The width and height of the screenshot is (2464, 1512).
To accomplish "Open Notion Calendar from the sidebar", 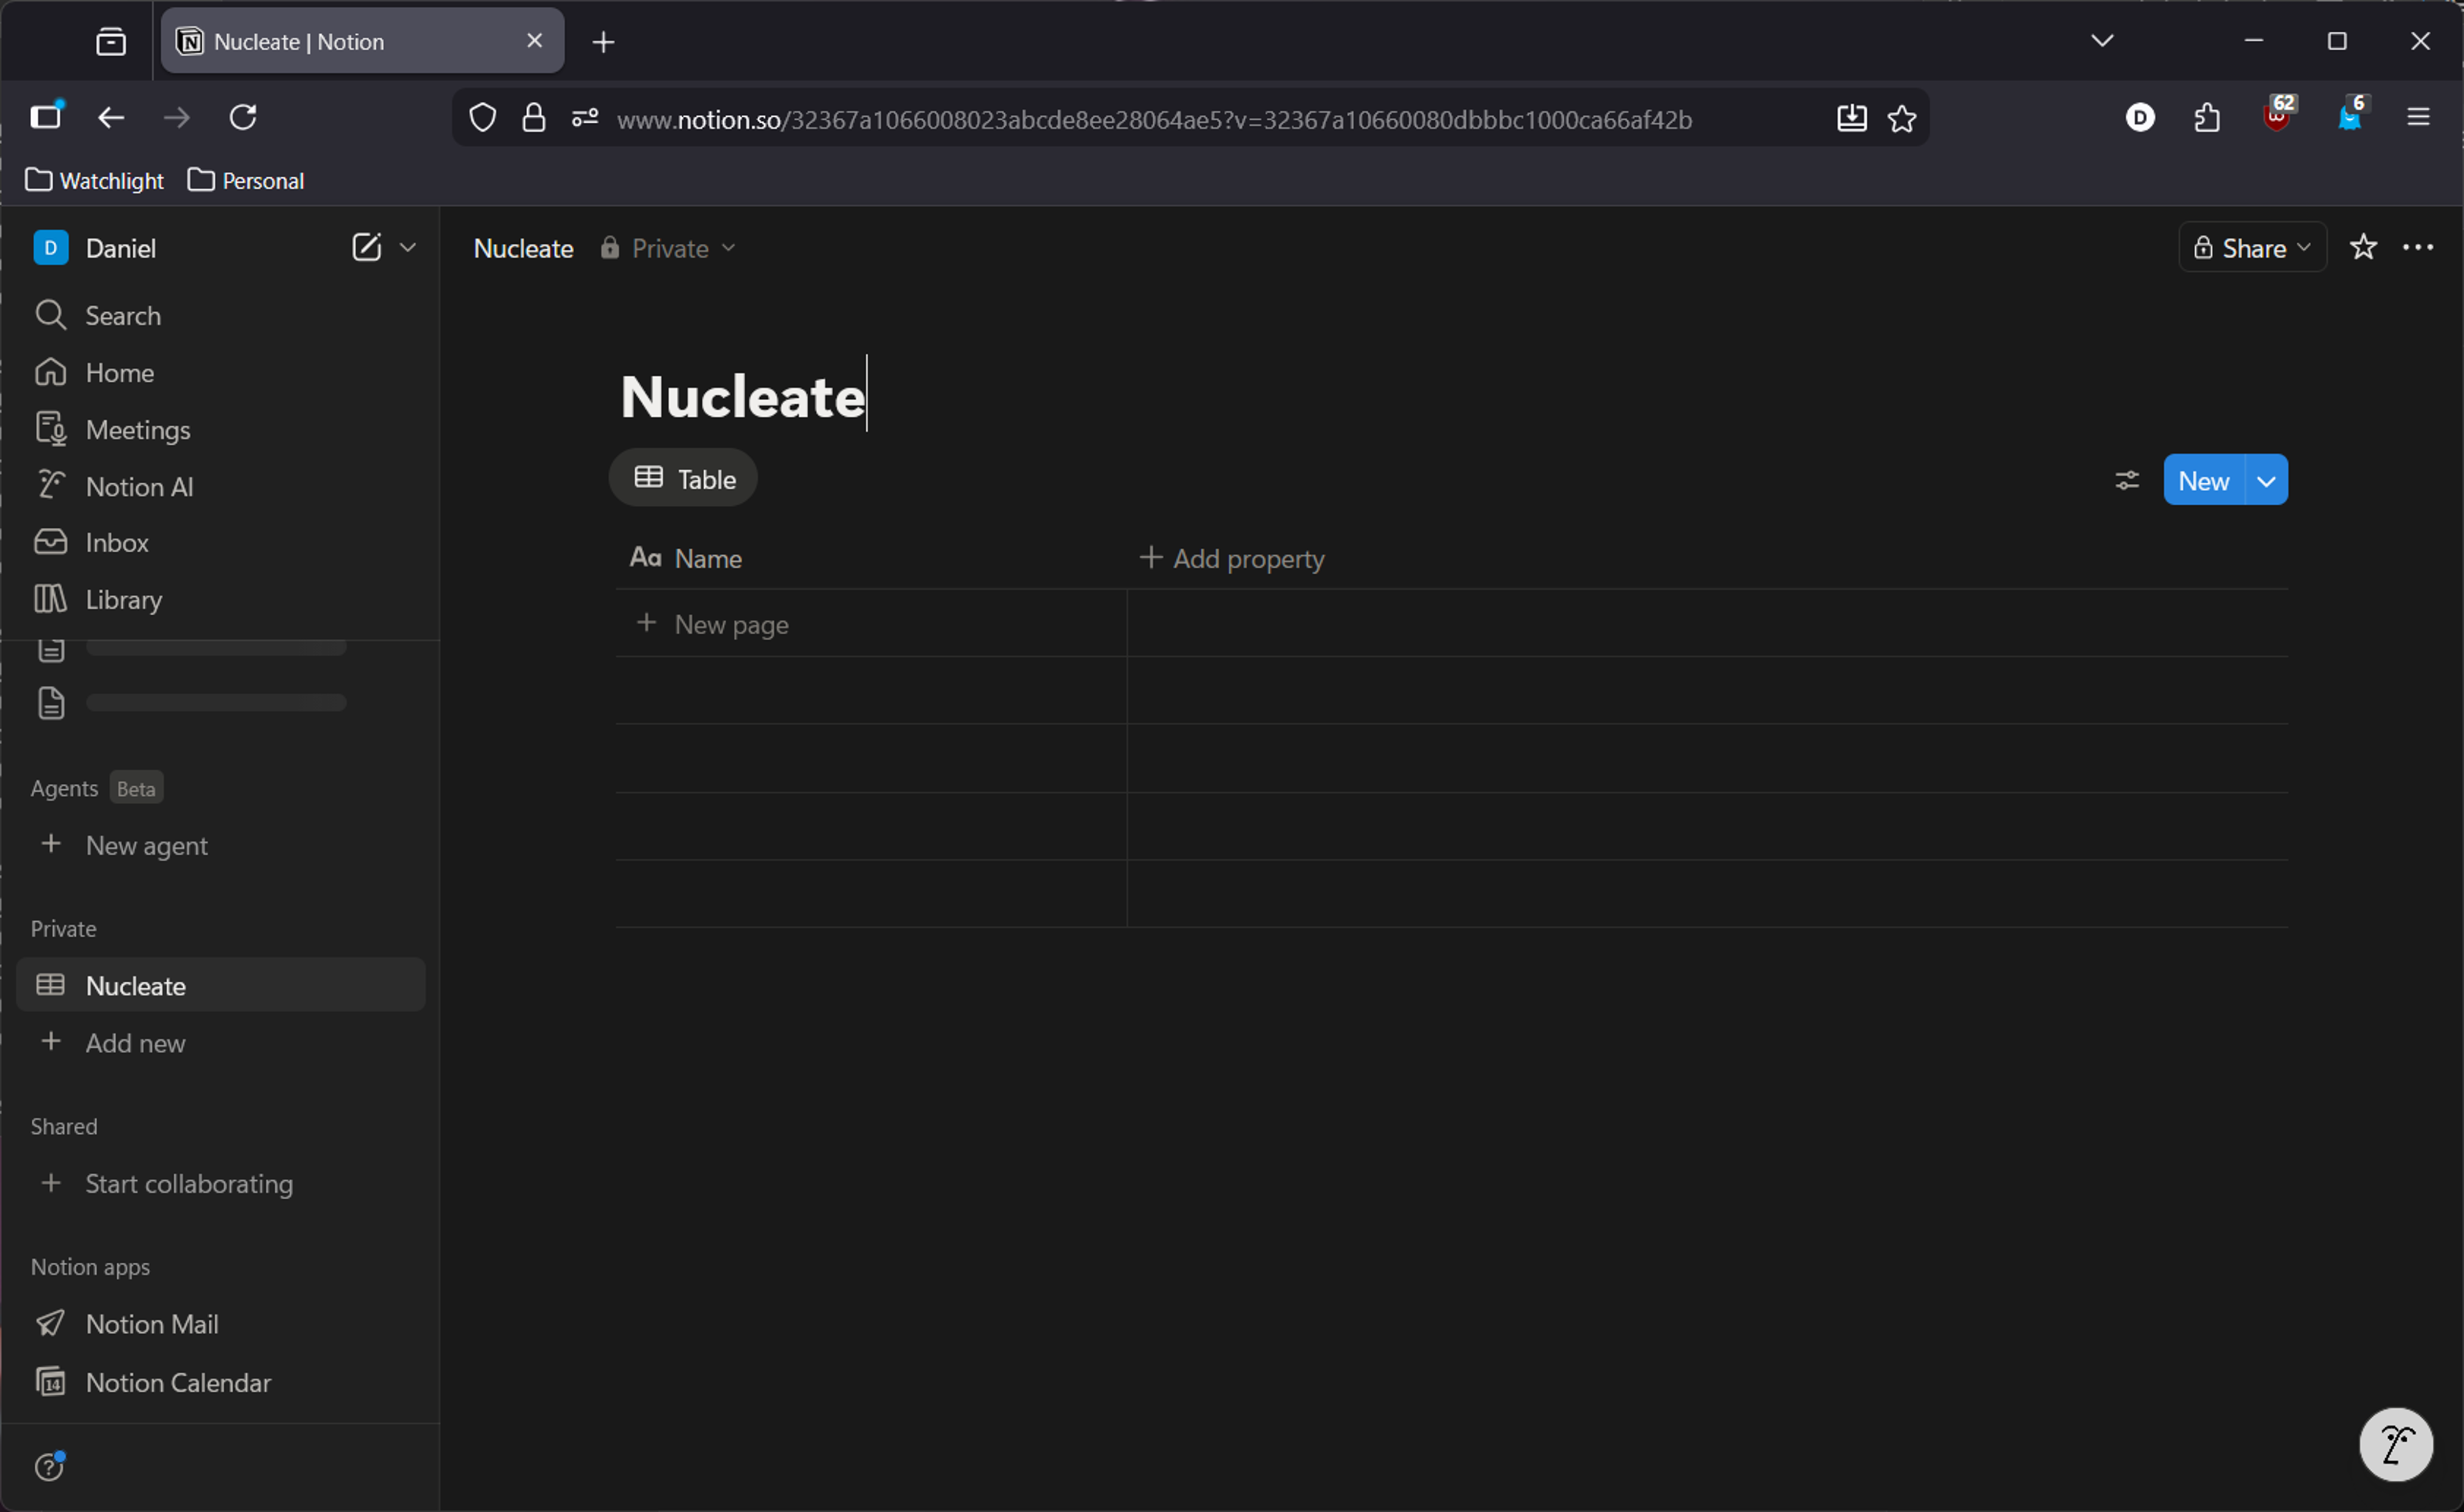I will click(x=178, y=1382).
